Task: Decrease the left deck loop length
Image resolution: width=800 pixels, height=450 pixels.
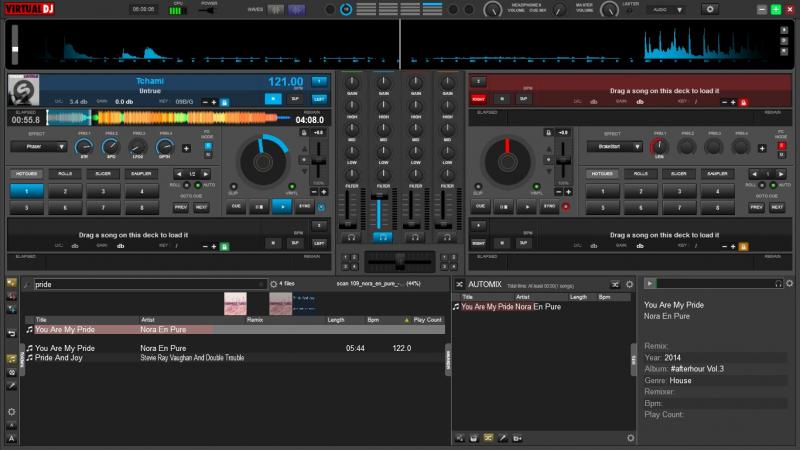Action: coord(179,174)
